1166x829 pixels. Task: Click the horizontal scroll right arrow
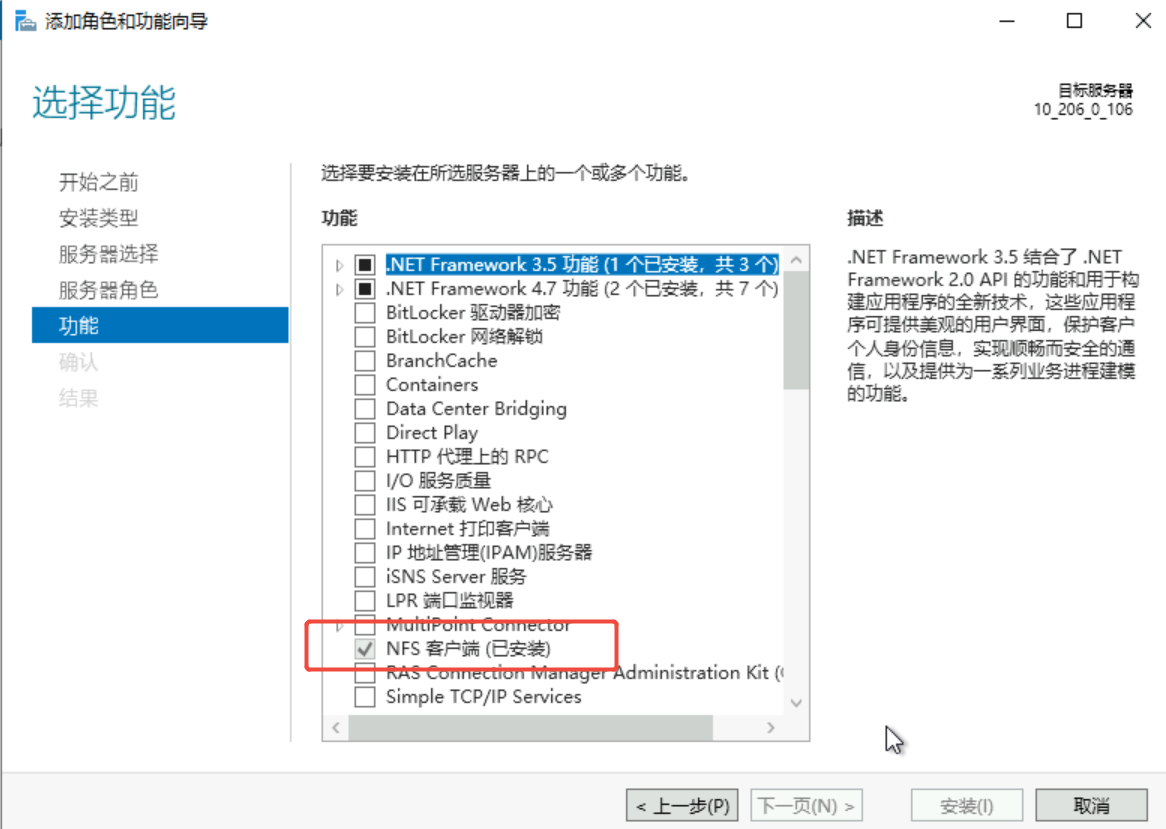coord(770,728)
